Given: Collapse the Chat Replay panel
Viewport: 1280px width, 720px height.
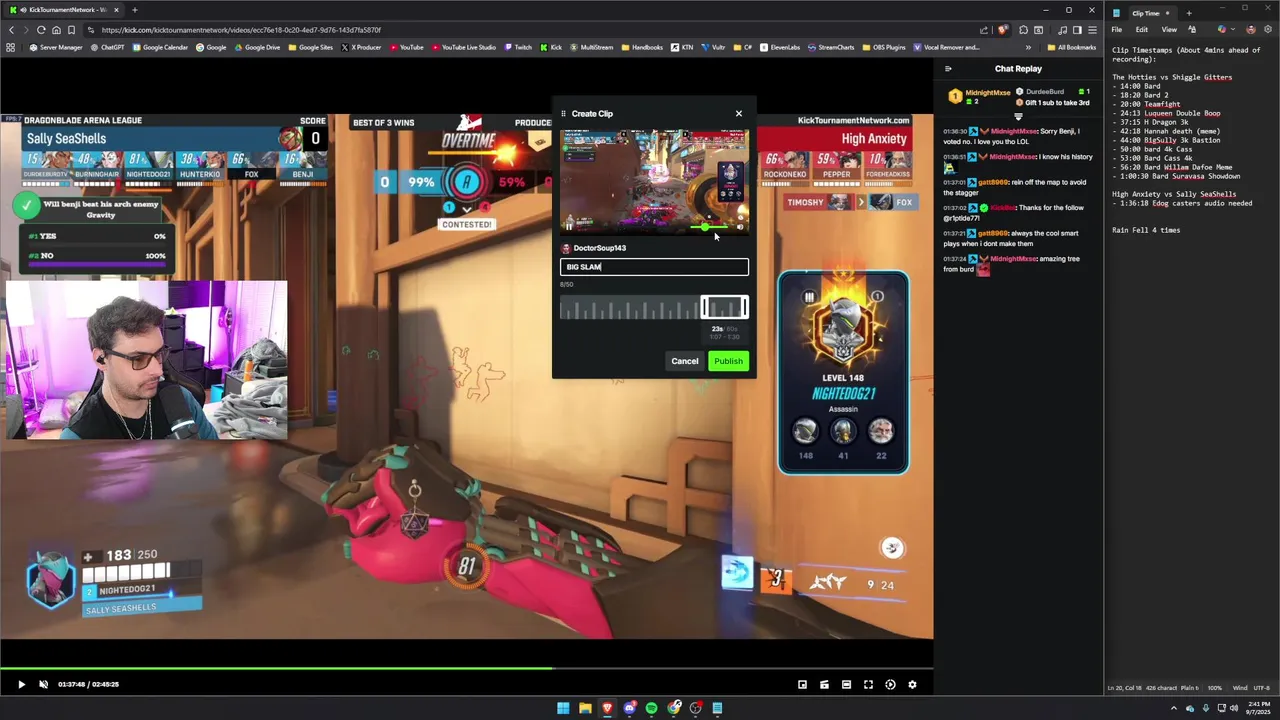Looking at the screenshot, I should point(948,69).
